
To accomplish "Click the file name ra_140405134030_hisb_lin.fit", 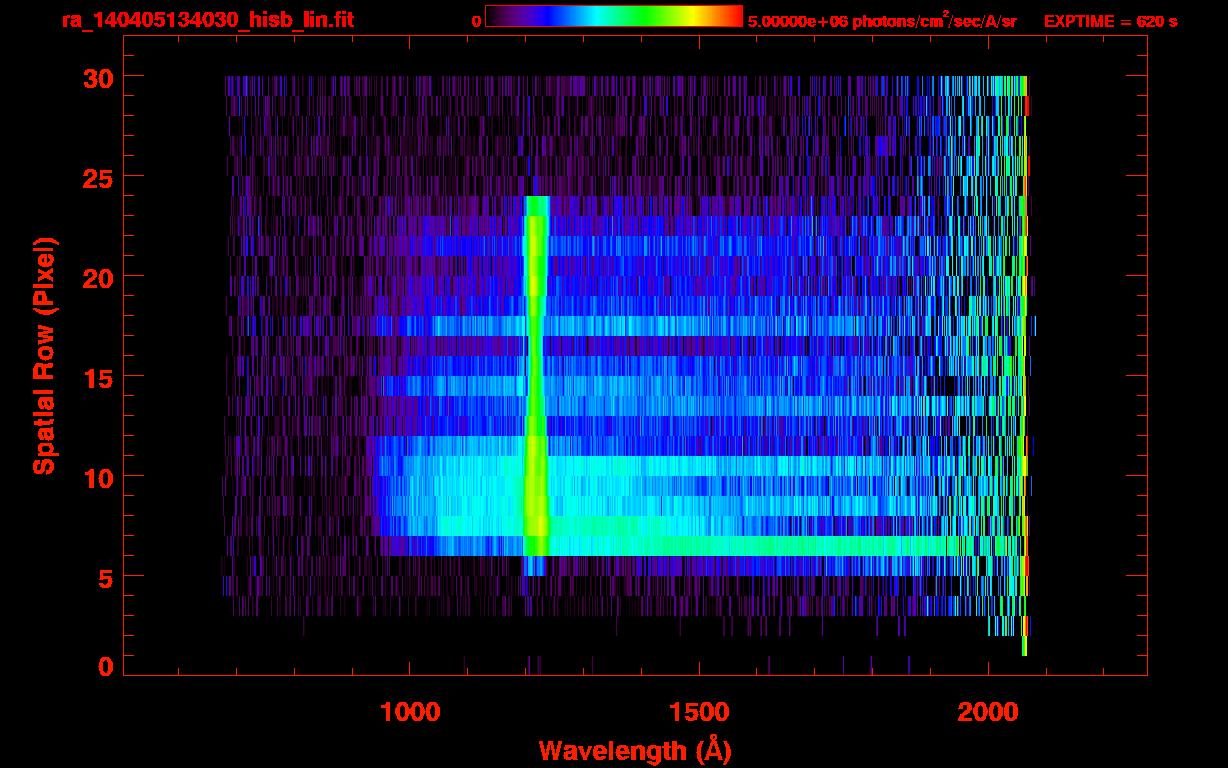I will tap(207, 20).
